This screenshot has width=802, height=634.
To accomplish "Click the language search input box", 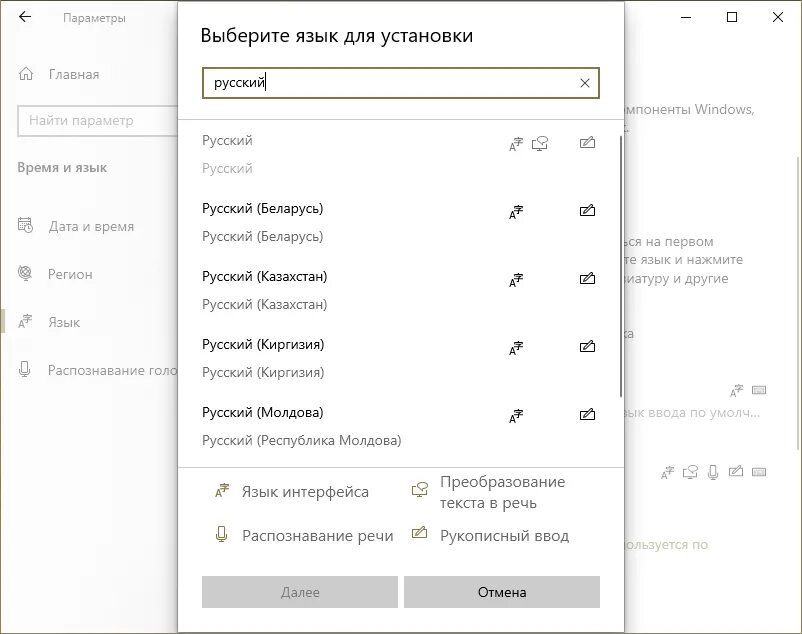I will click(400, 83).
